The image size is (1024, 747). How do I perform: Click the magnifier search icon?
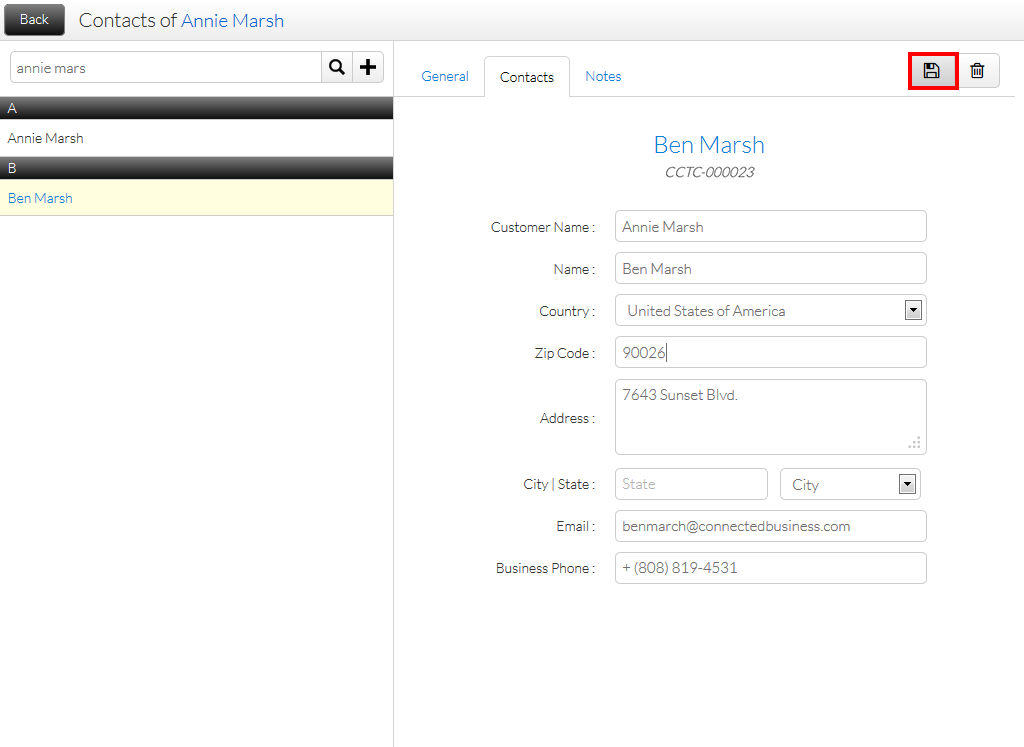tap(337, 67)
